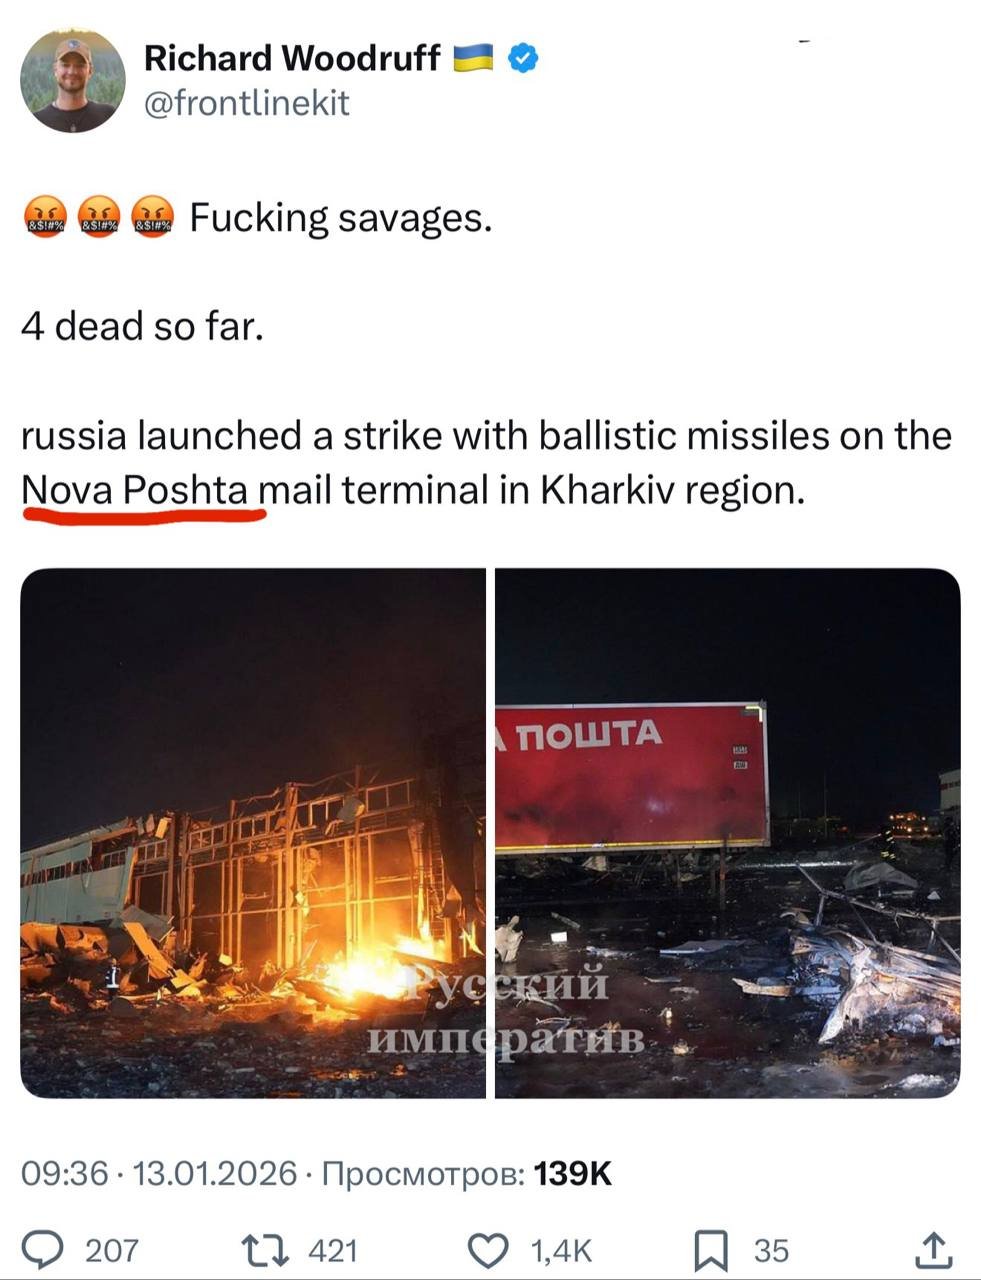Screen dimensions: 981x1280
Task: Open Richard Woodruff's profile avatar
Action: click(x=73, y=81)
